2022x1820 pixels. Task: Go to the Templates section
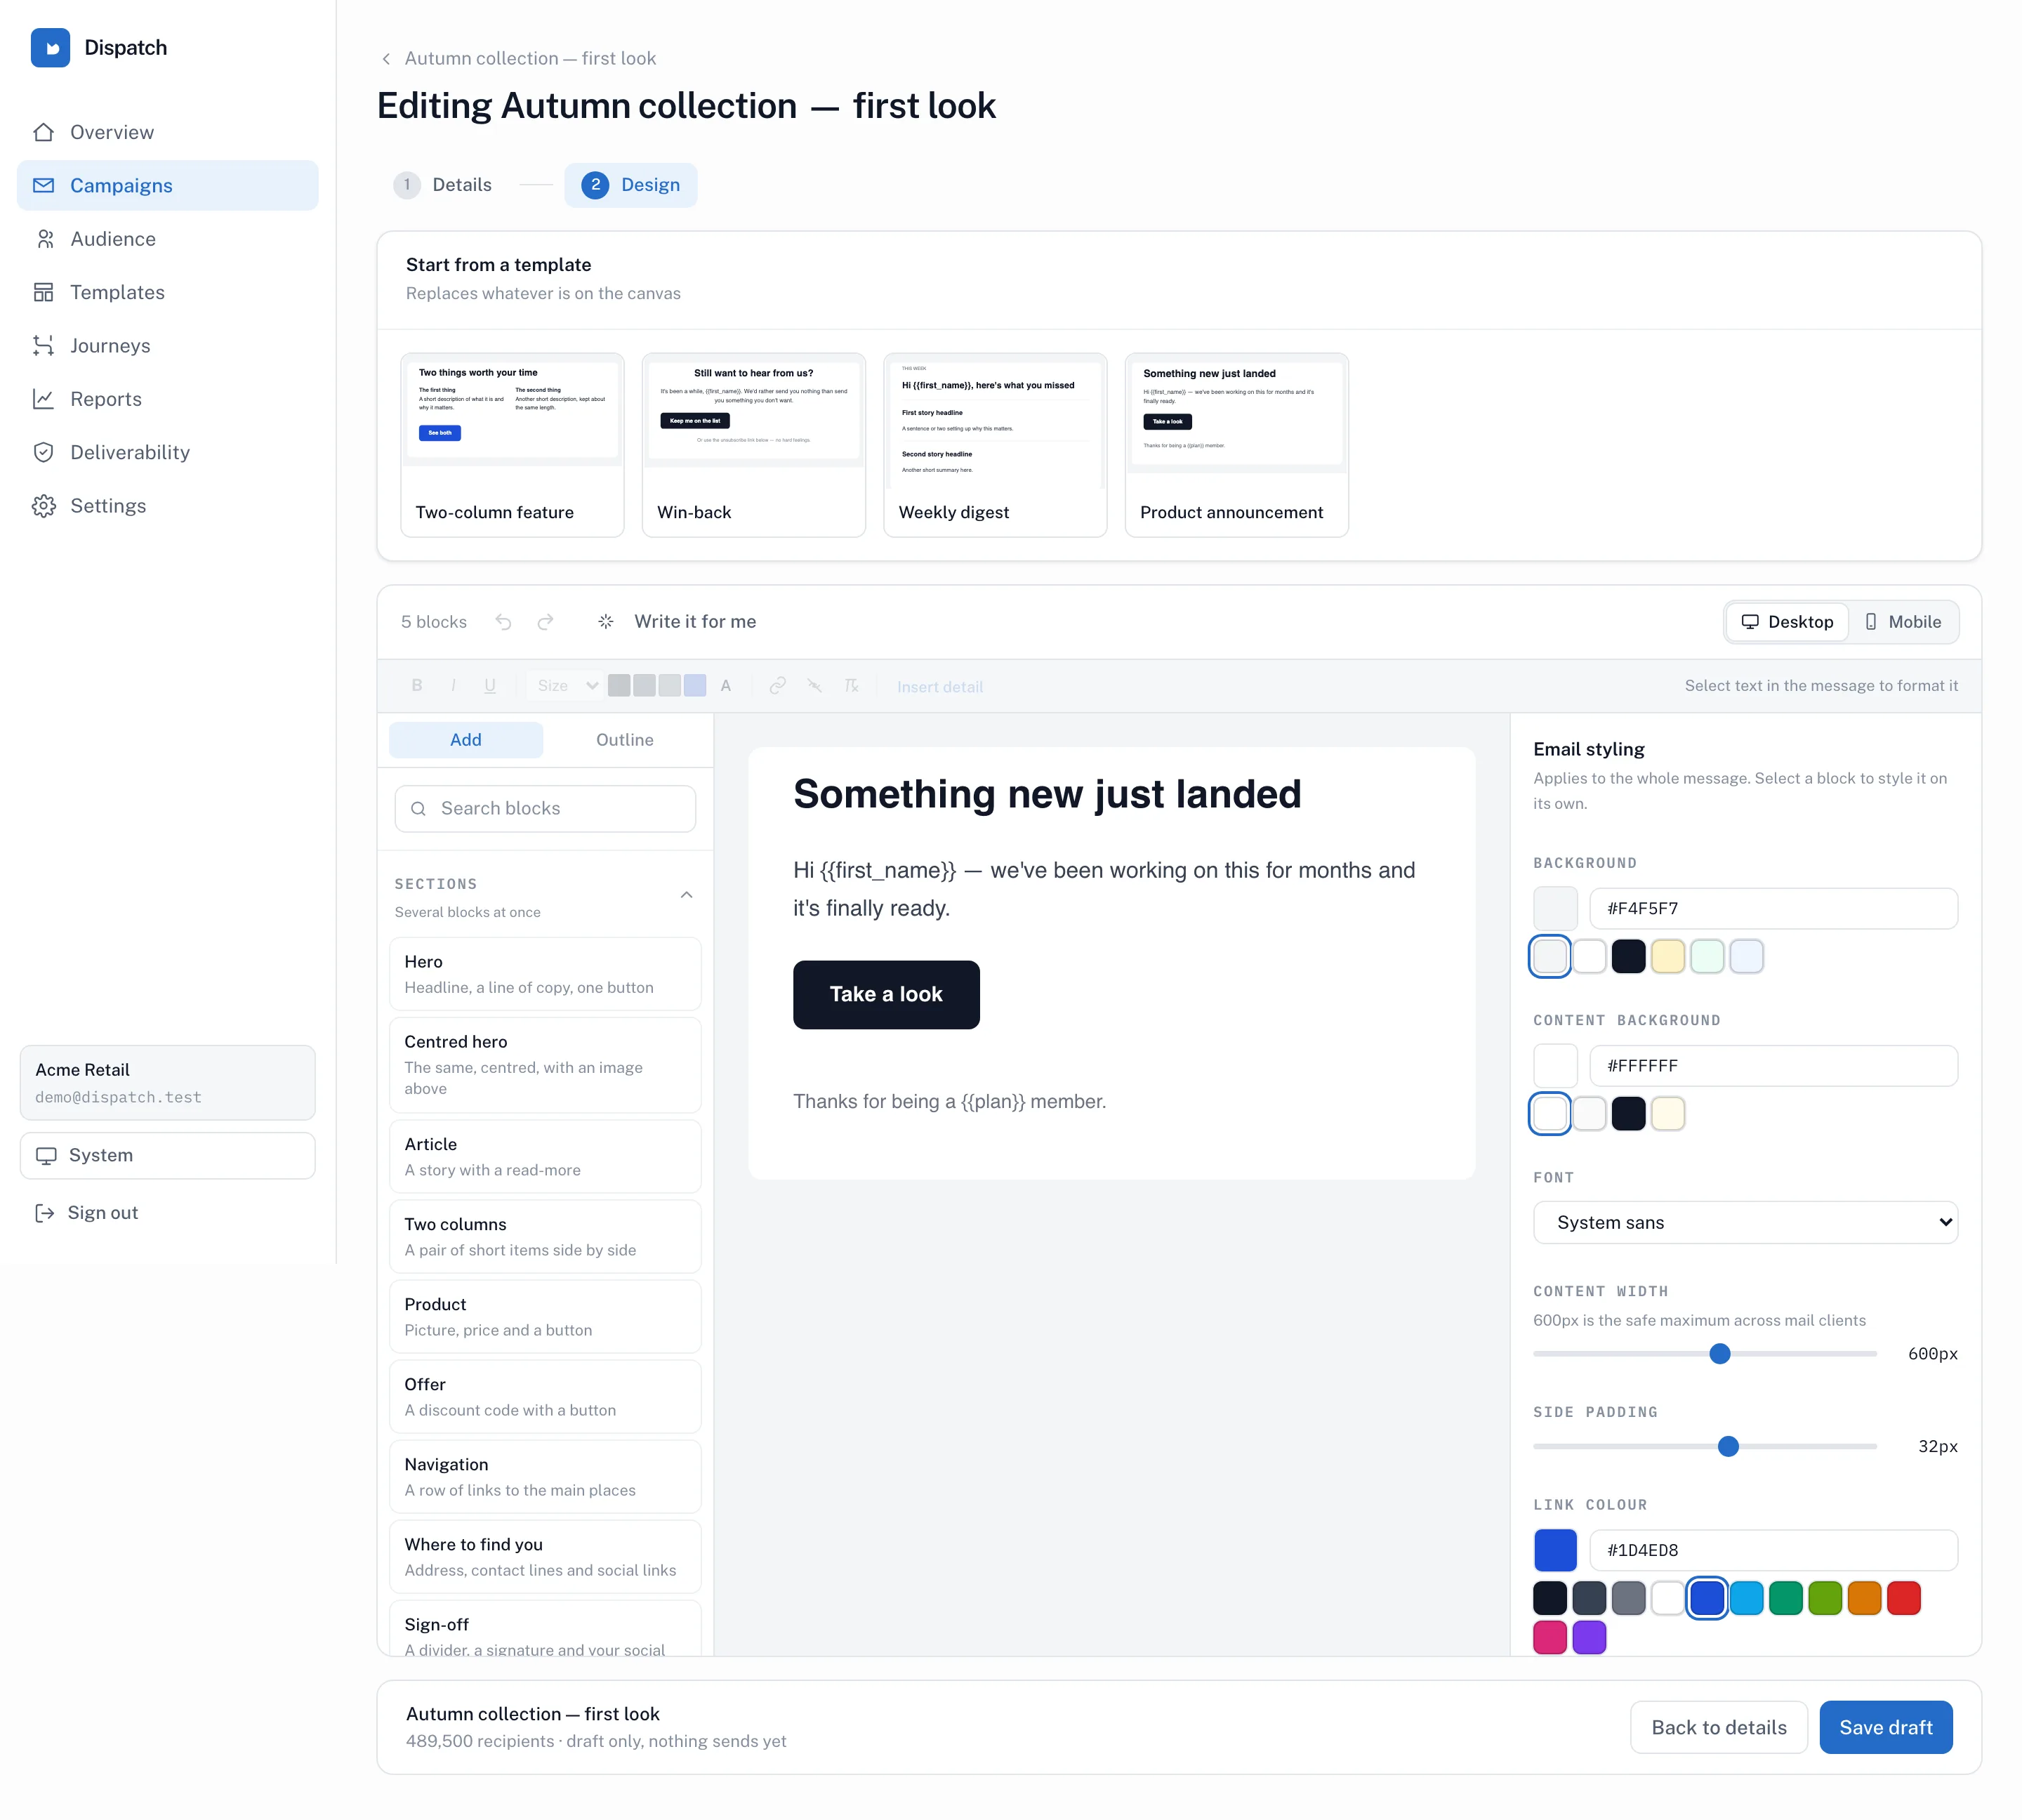point(167,292)
